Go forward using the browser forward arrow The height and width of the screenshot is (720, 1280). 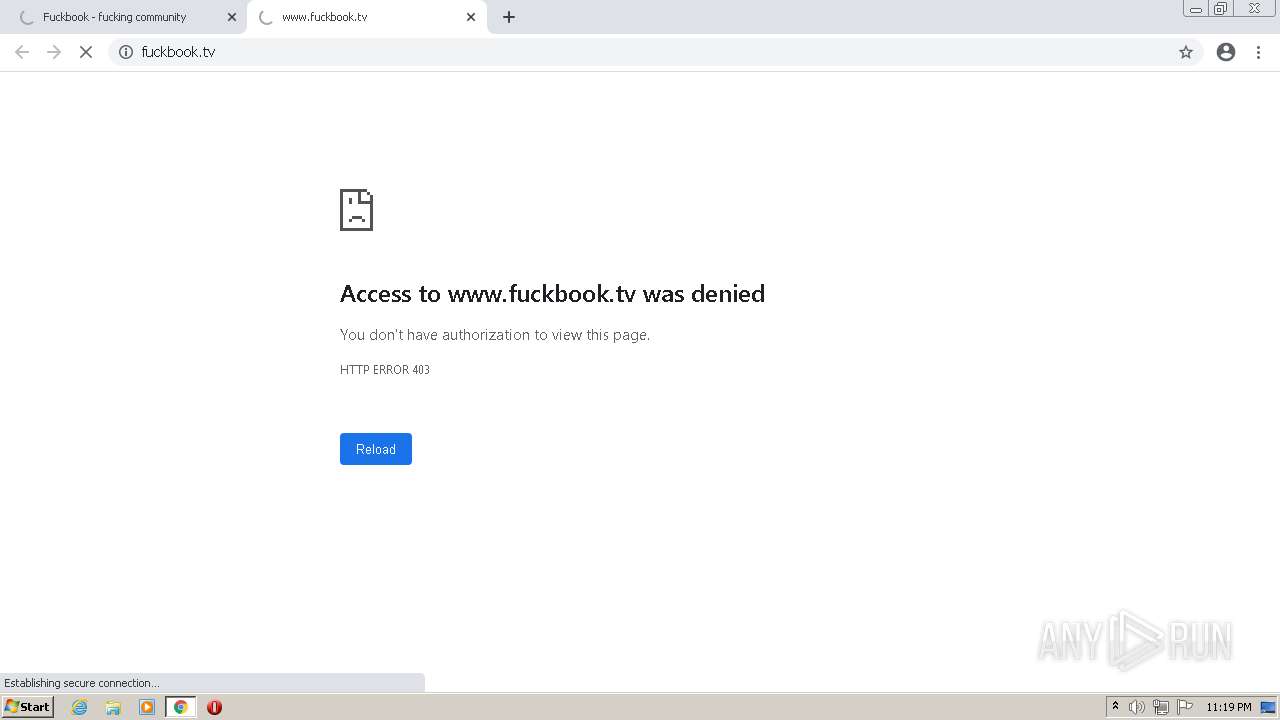(54, 52)
